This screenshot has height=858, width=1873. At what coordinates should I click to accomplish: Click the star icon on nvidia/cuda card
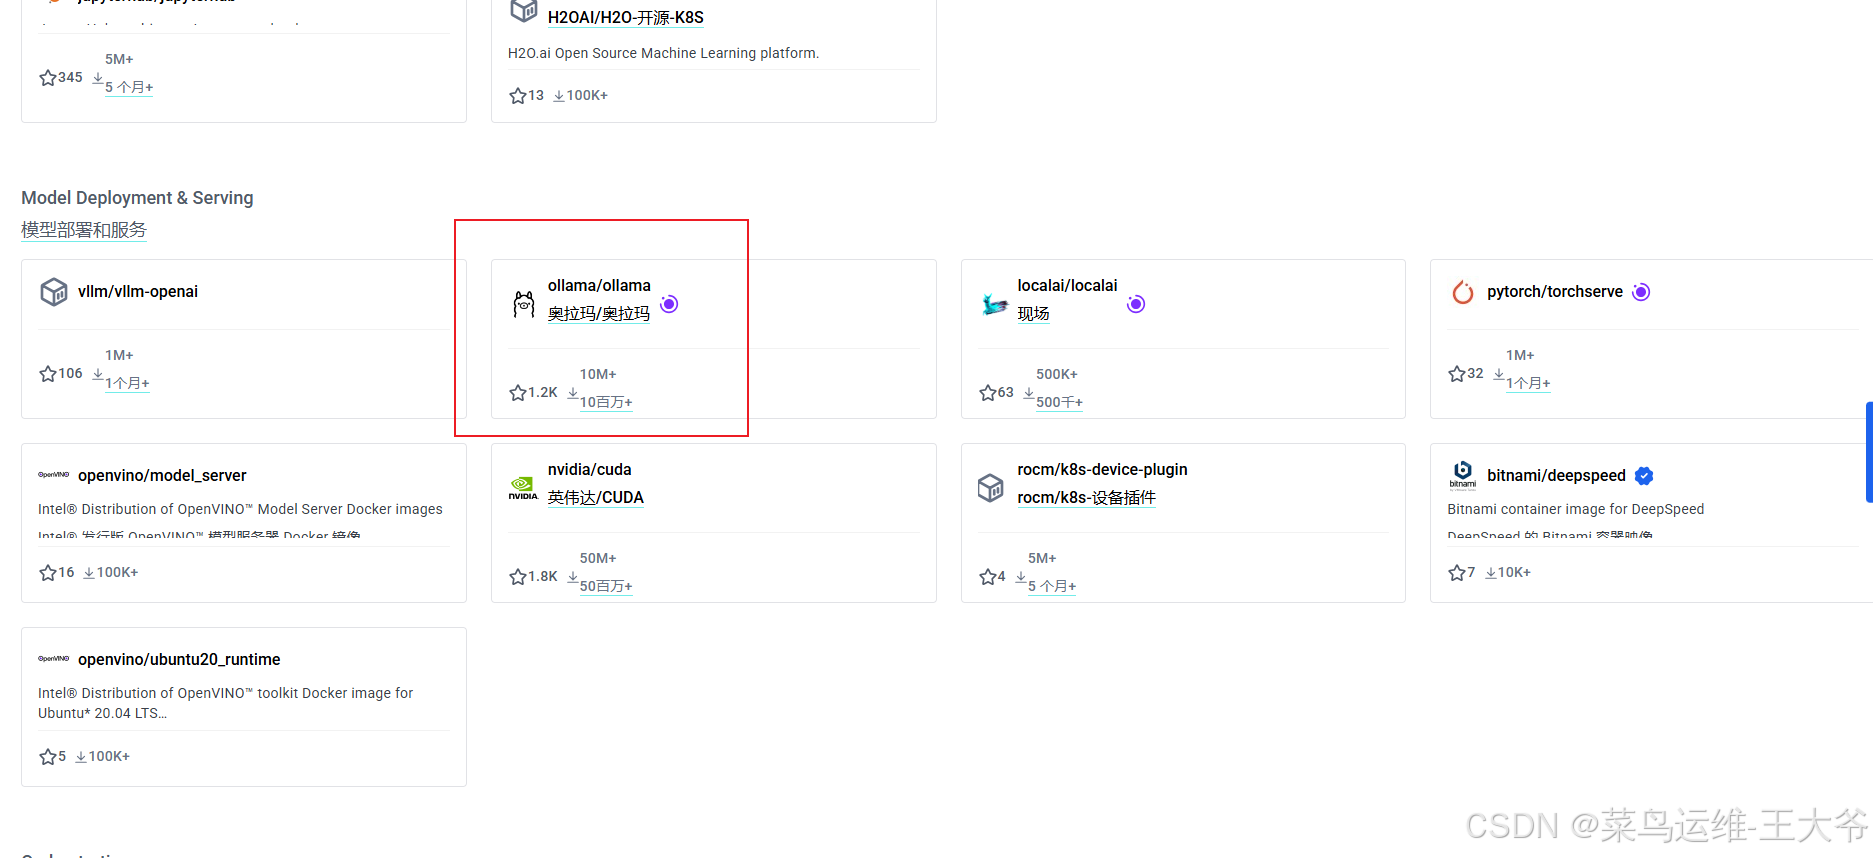pyautogui.click(x=518, y=577)
